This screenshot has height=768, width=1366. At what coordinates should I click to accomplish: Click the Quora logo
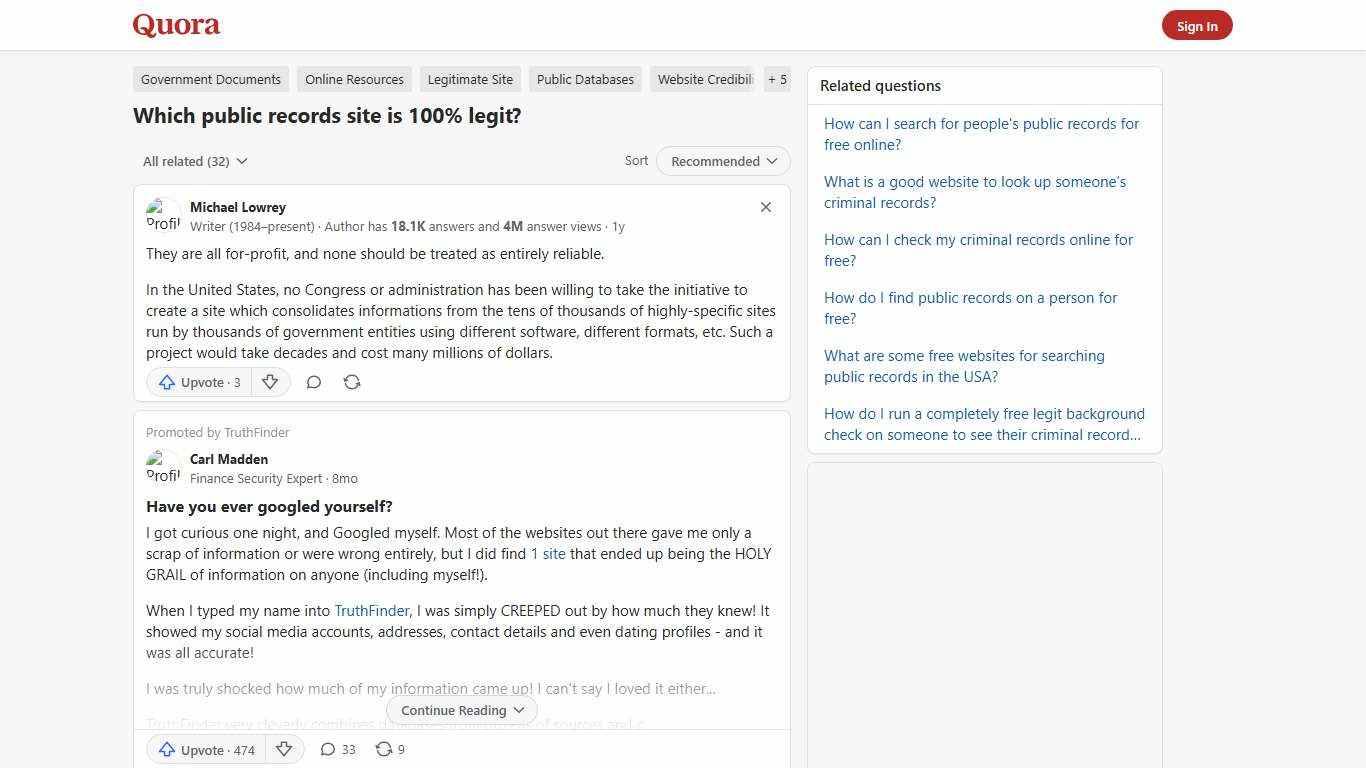tap(175, 24)
